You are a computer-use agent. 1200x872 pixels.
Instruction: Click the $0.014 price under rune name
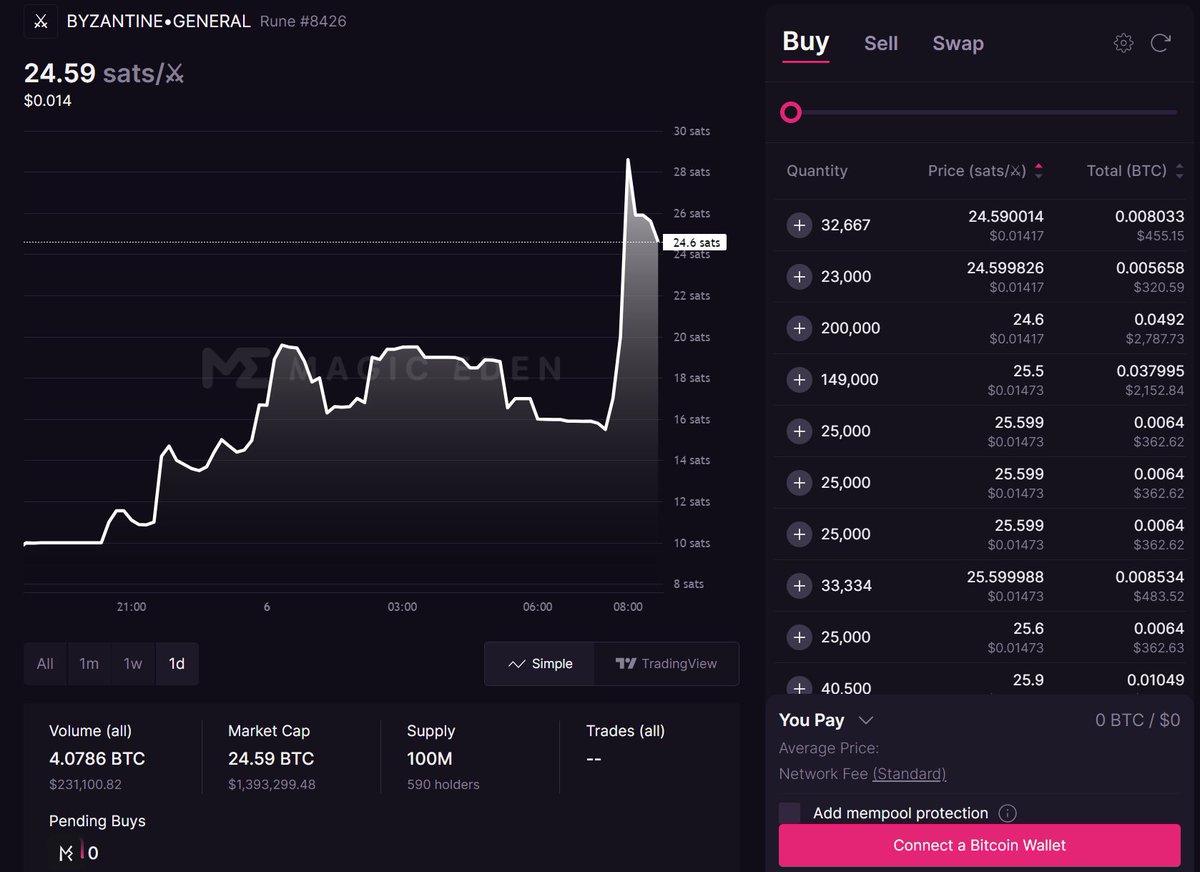48,100
